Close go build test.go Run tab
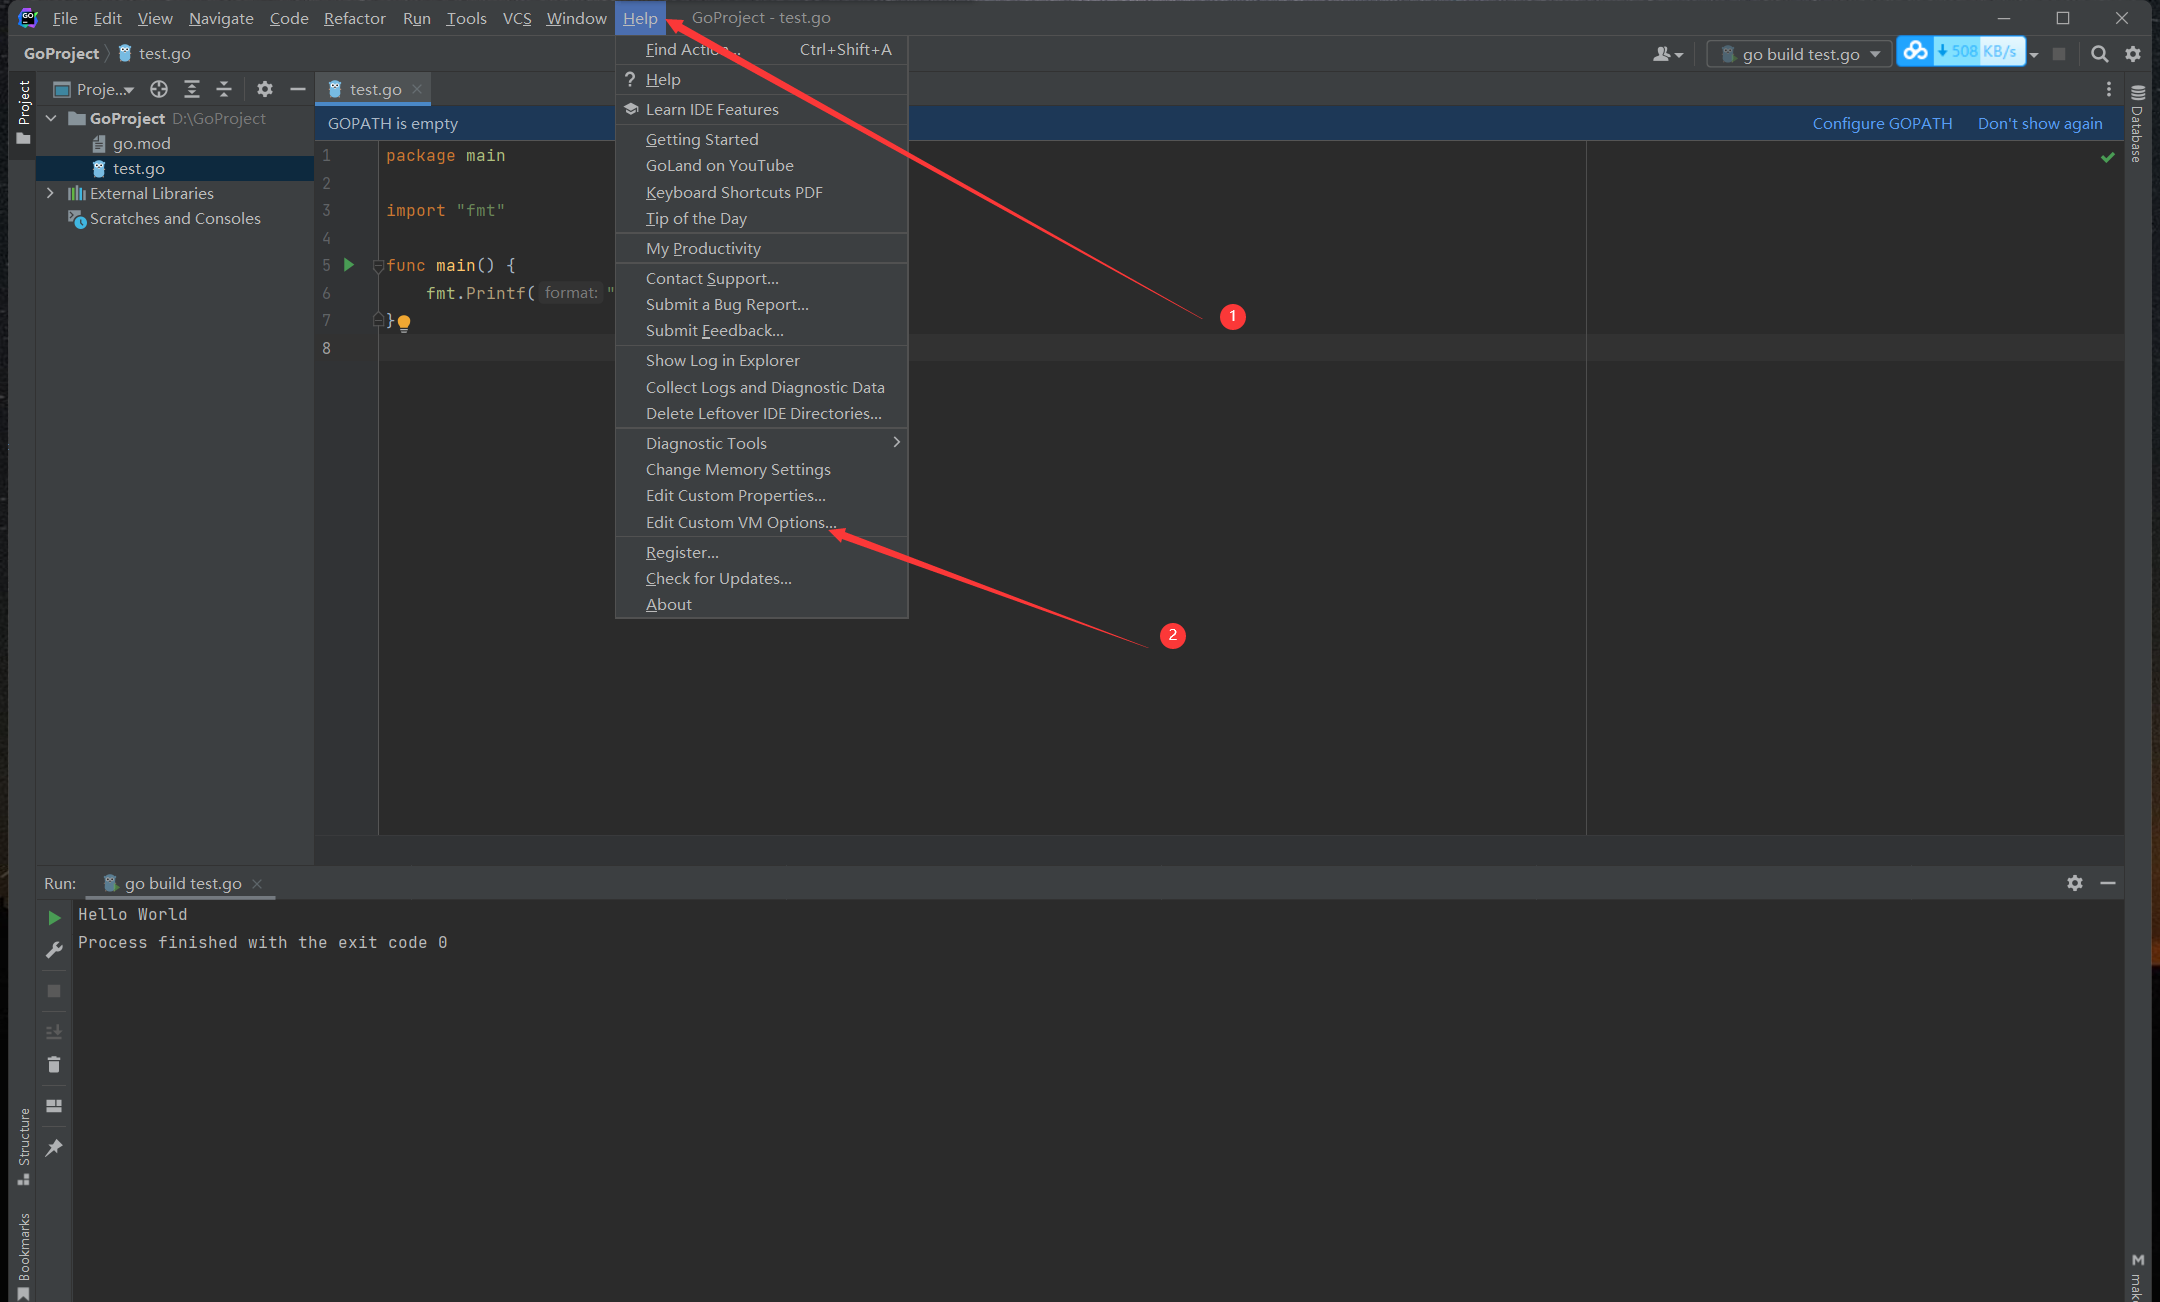2160x1302 pixels. point(257,883)
